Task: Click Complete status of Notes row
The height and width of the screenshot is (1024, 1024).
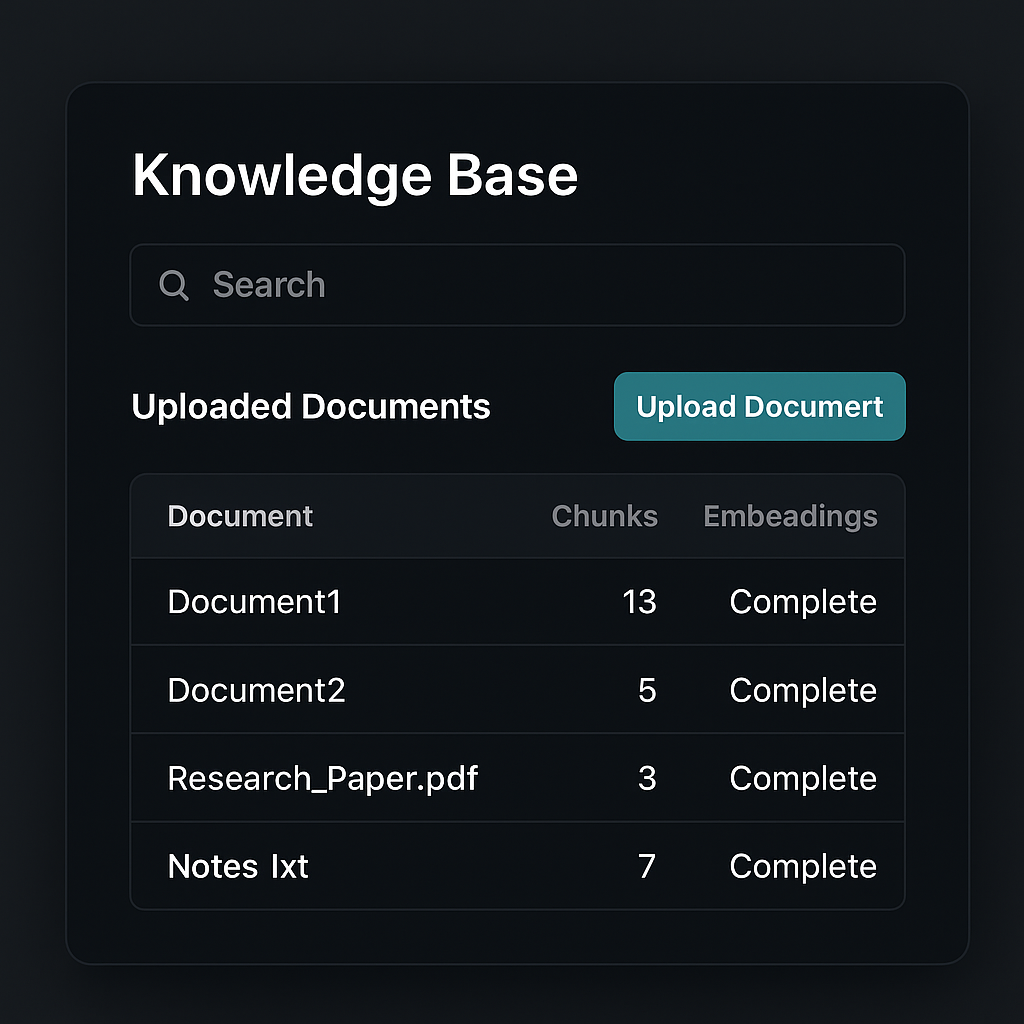Action: point(803,867)
